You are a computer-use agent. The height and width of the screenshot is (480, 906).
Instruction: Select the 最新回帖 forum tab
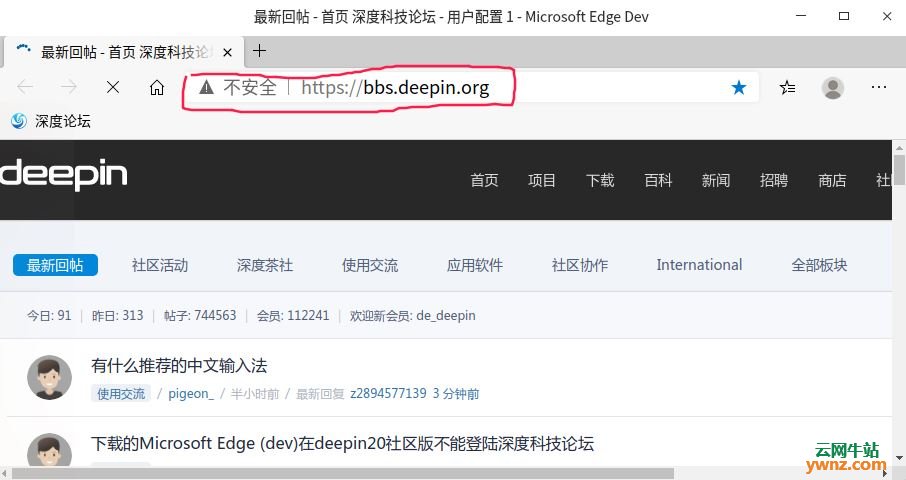55,265
